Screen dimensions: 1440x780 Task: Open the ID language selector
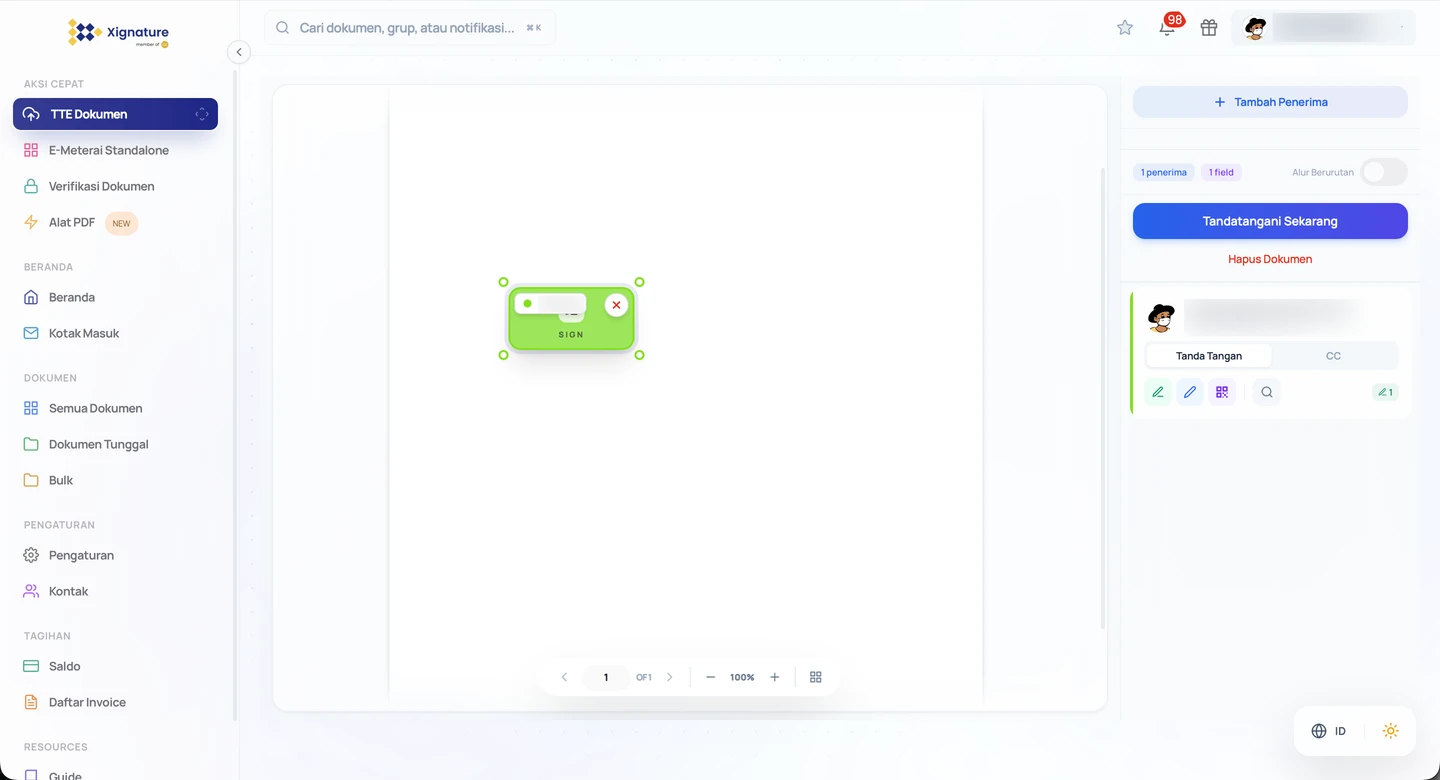1329,731
